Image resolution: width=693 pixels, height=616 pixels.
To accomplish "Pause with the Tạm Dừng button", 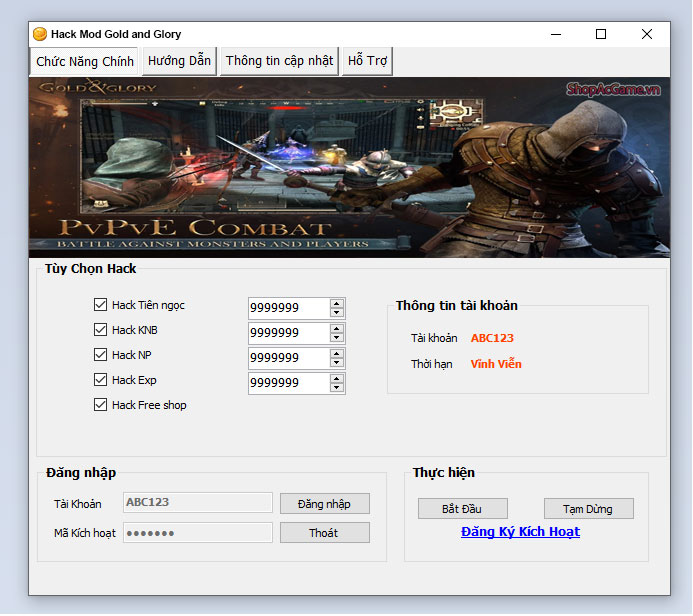I will click(x=588, y=509).
